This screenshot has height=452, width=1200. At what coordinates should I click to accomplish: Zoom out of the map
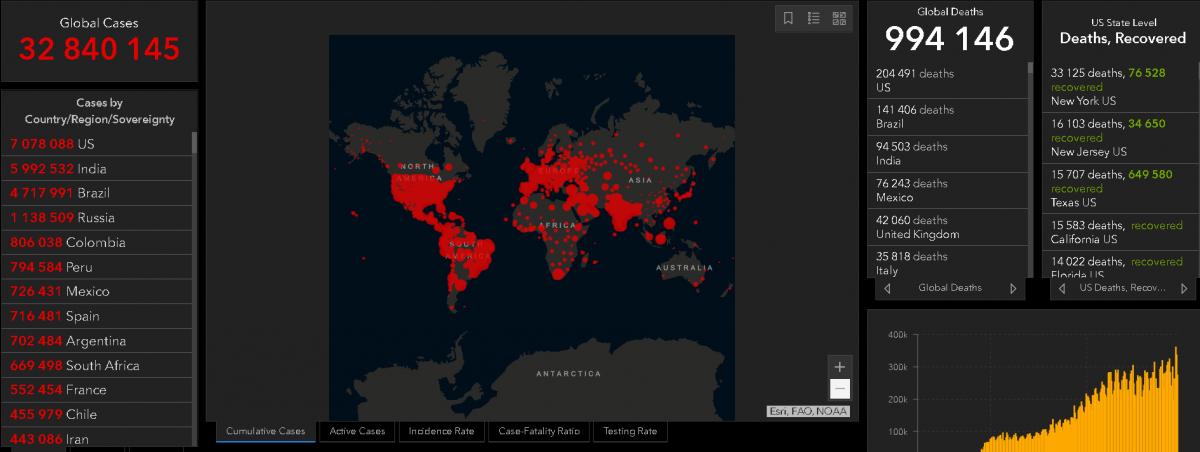tap(840, 389)
